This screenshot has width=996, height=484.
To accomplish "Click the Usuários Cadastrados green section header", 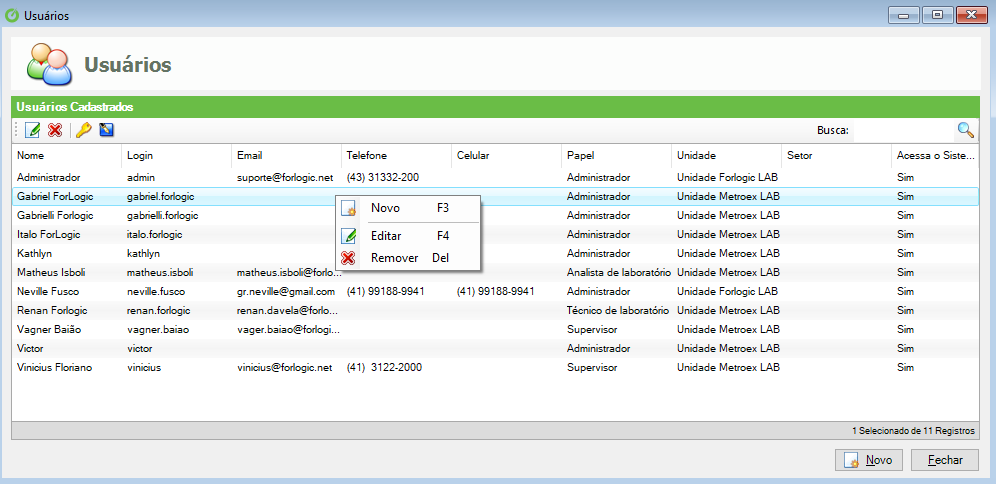I will [495, 107].
